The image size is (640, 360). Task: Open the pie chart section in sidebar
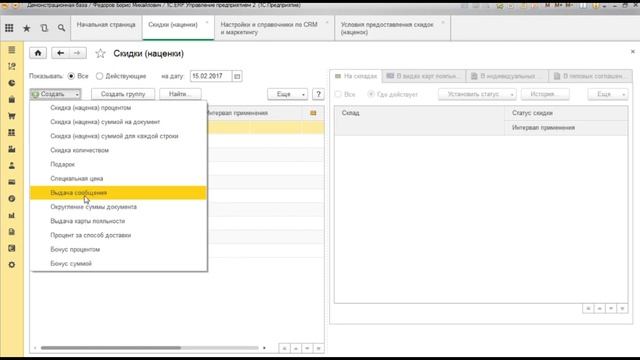click(11, 83)
